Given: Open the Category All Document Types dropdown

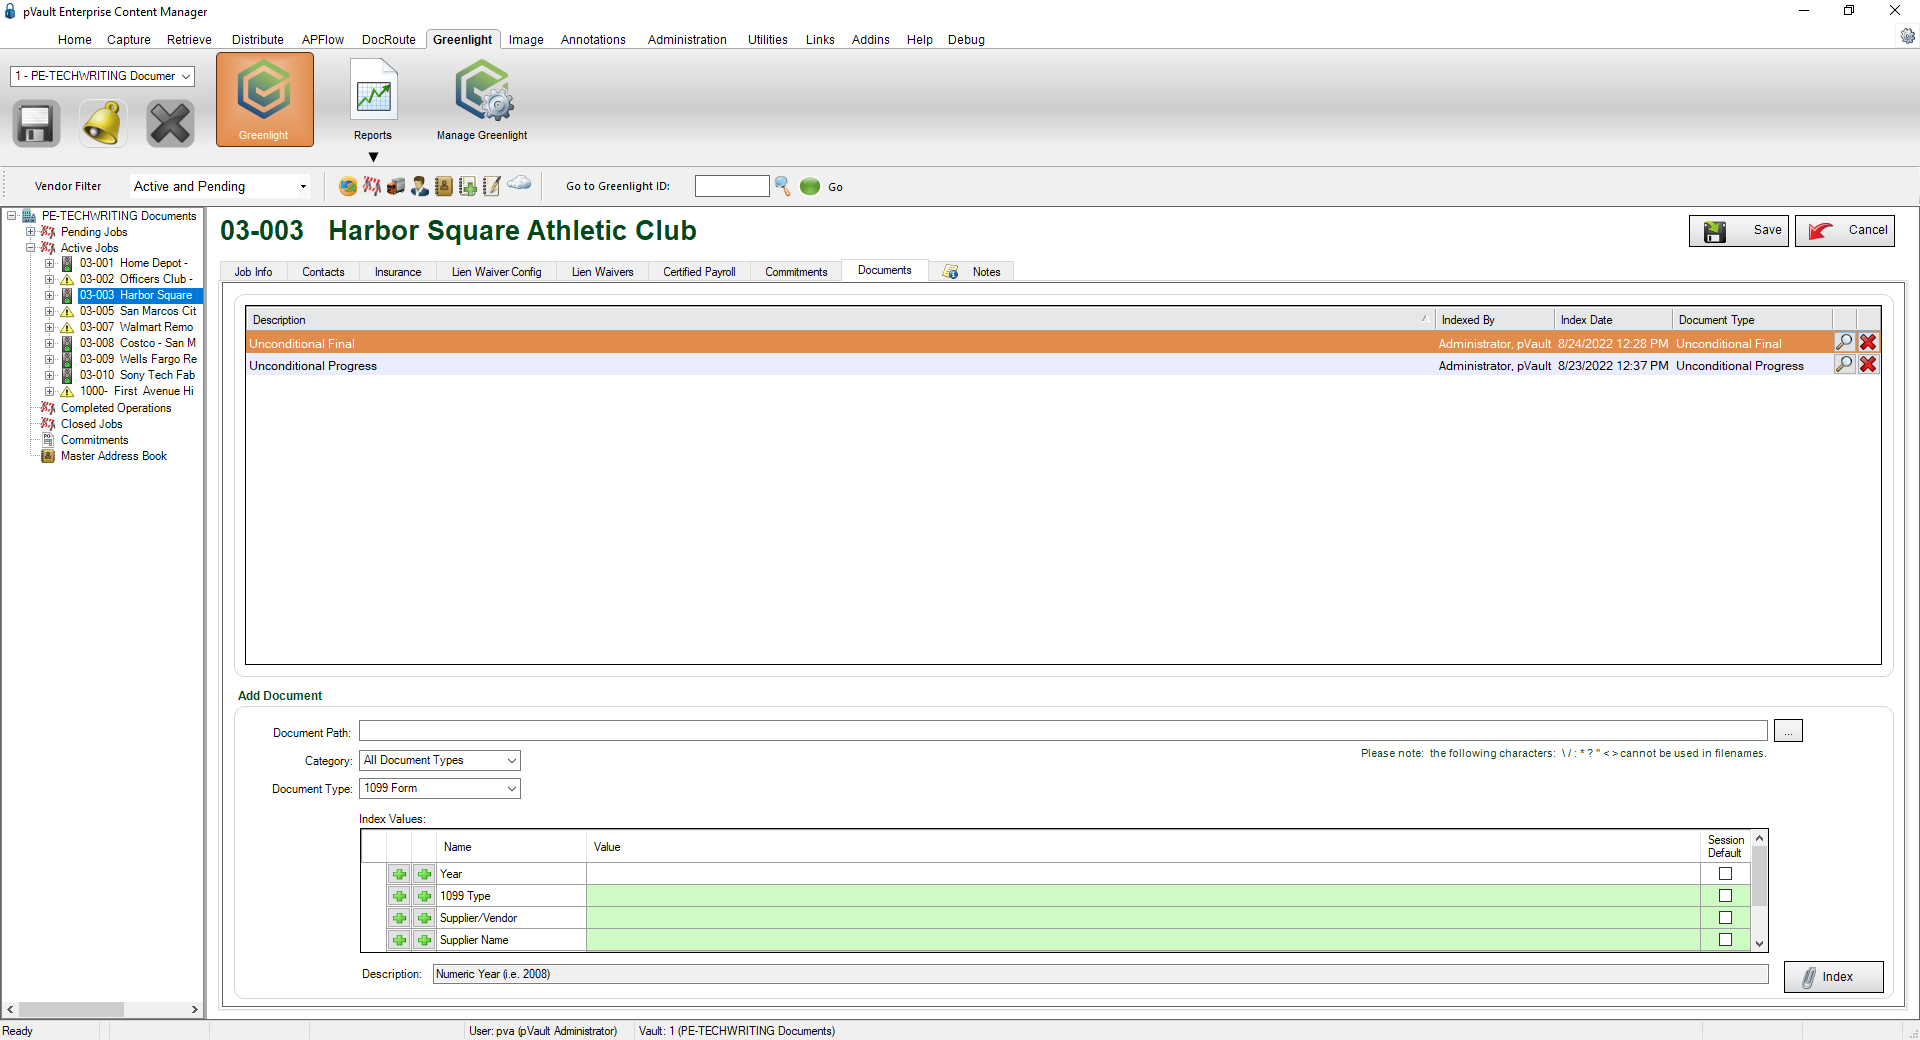Looking at the screenshot, I should pyautogui.click(x=440, y=760).
